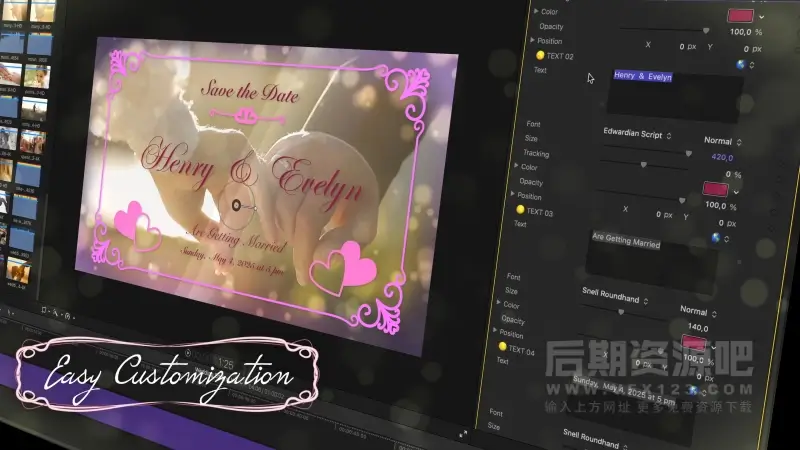Click the full-screen arrows icon below the viewer
This screenshot has width=800, height=450.
(x=462, y=433)
